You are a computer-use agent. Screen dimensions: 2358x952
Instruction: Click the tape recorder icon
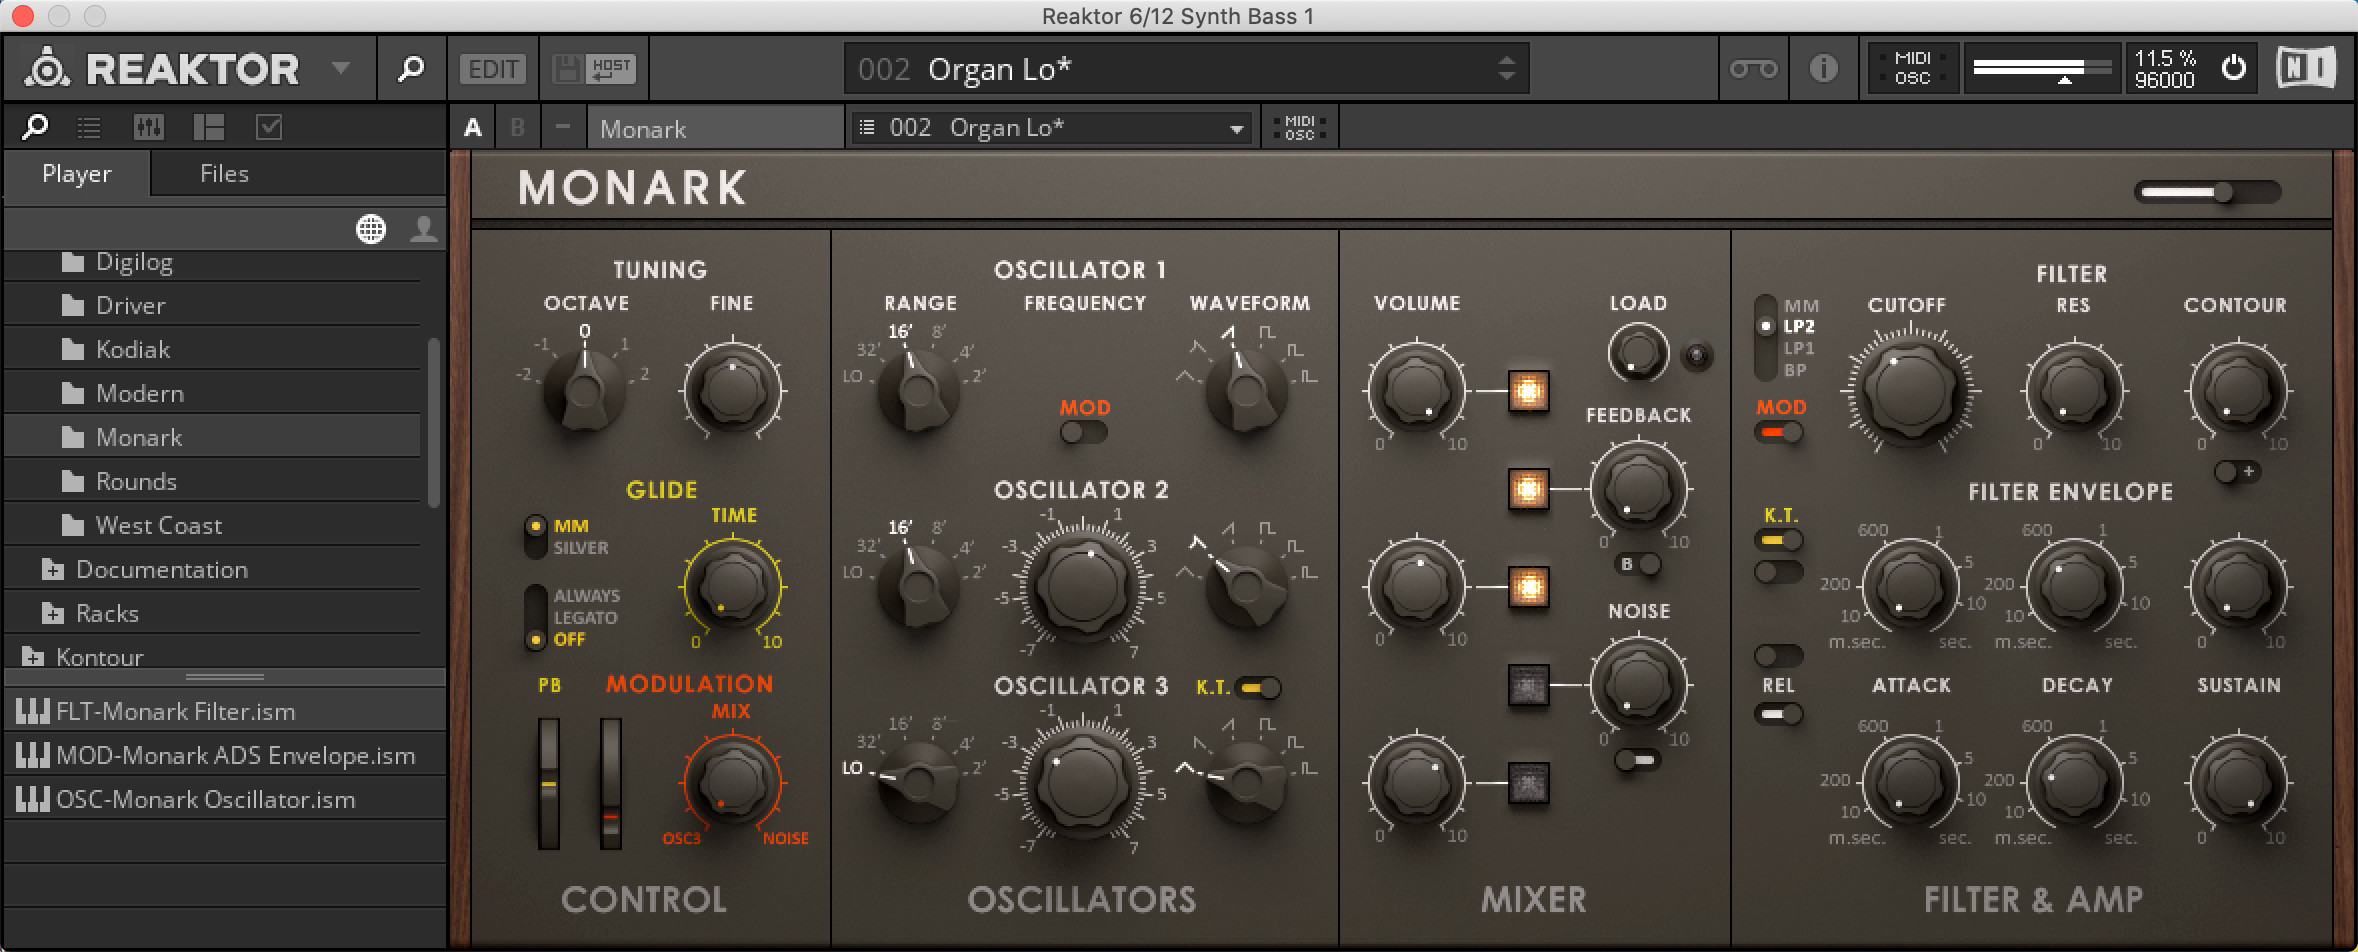tap(1754, 69)
